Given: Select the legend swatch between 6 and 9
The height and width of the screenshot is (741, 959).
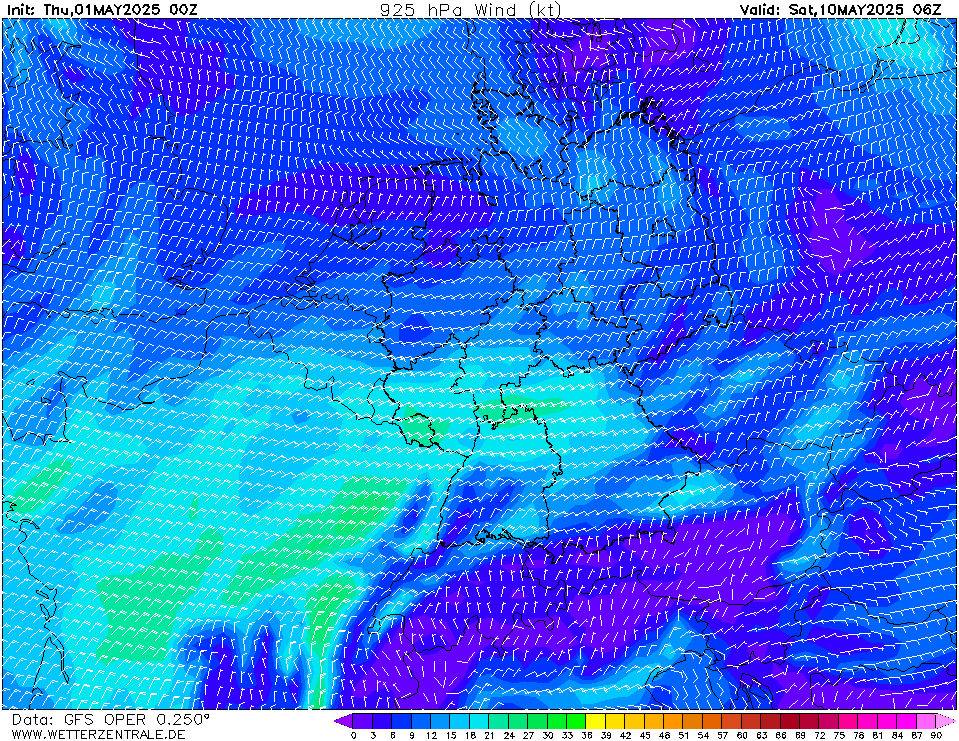Looking at the screenshot, I should 402,721.
